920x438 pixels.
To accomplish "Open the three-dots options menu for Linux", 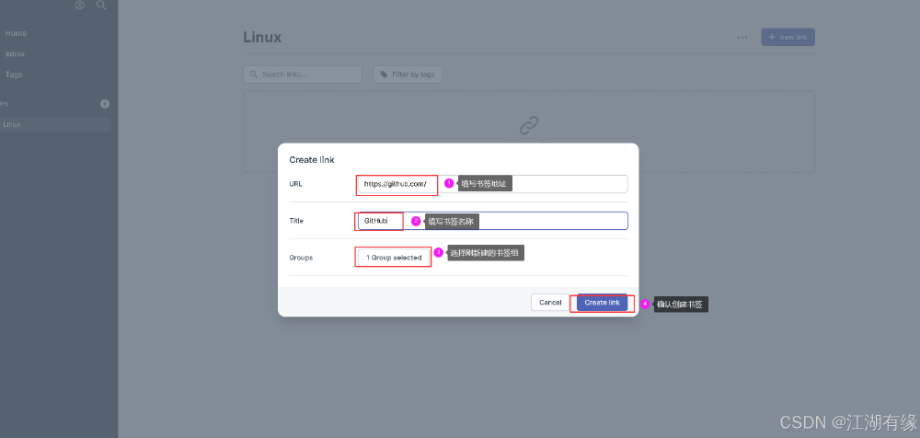I will pos(742,37).
